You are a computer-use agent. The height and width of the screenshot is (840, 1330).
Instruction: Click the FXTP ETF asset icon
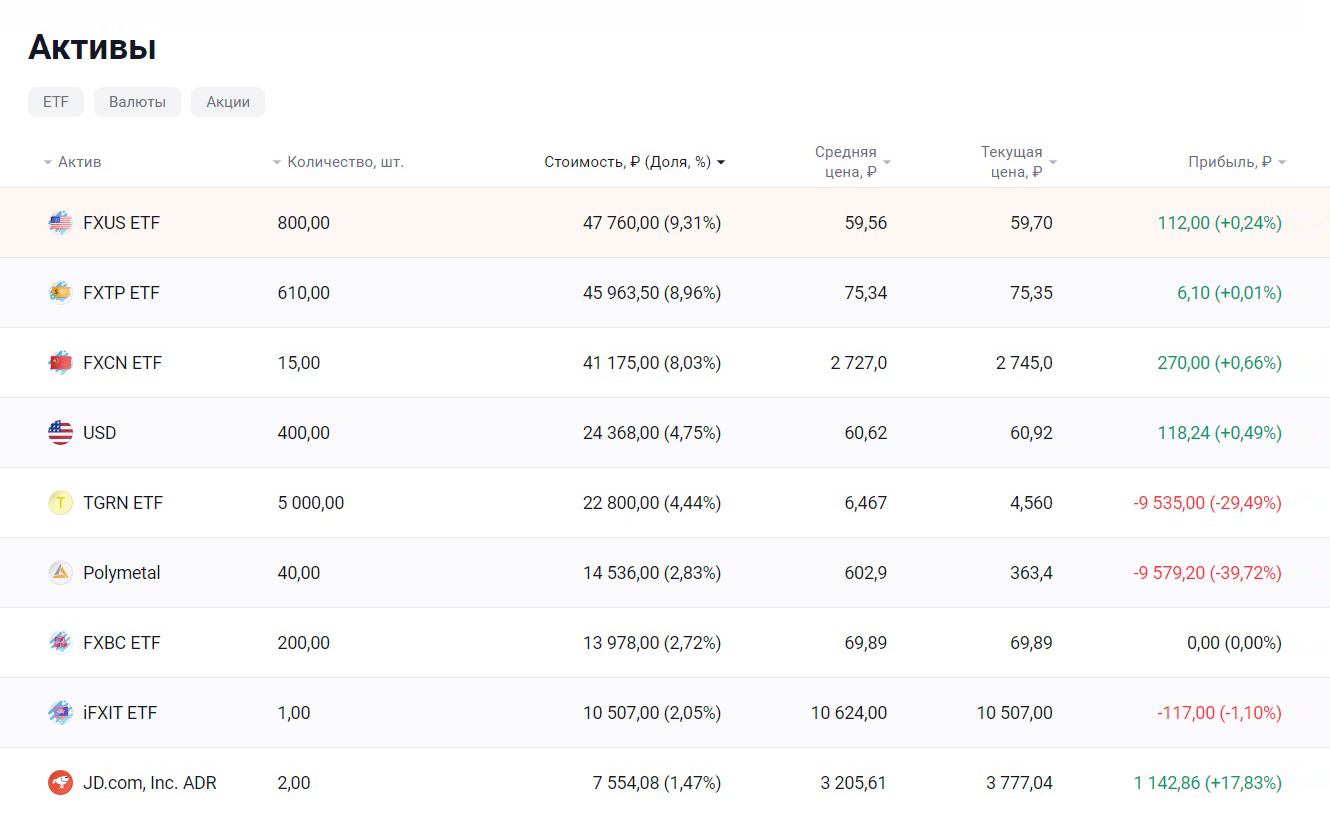pyautogui.click(x=60, y=293)
